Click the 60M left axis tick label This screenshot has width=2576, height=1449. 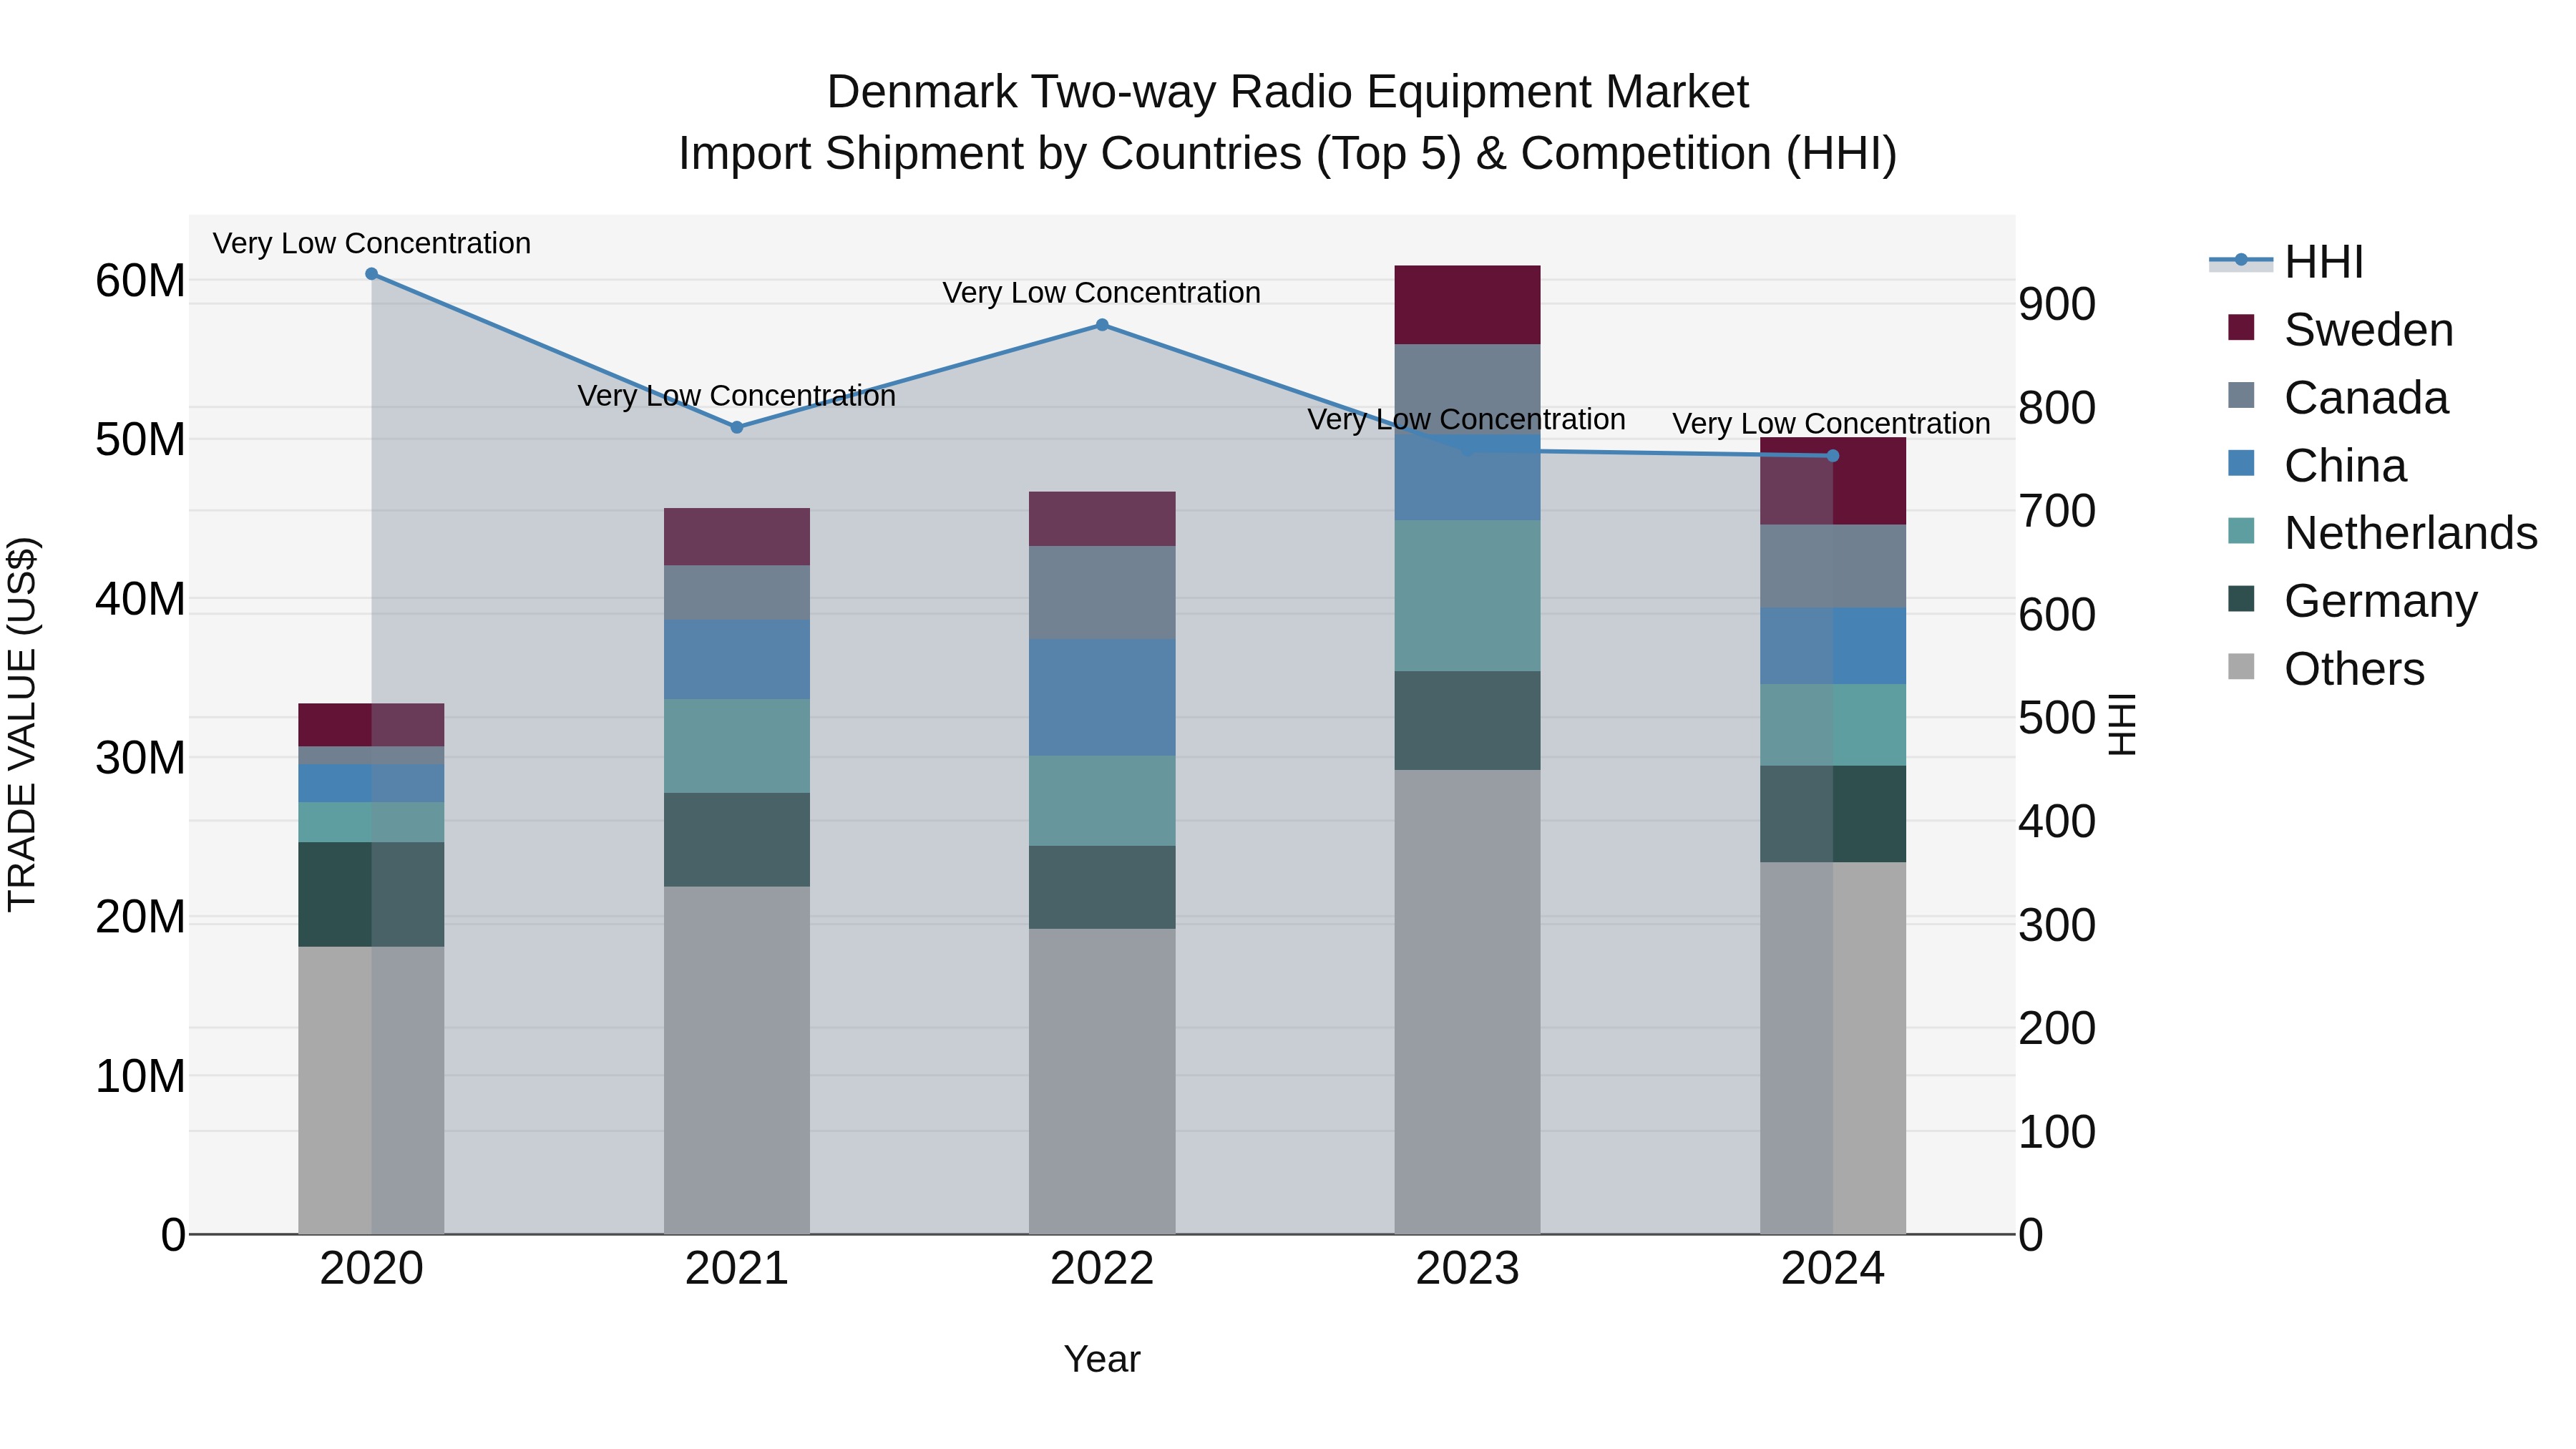tap(140, 281)
